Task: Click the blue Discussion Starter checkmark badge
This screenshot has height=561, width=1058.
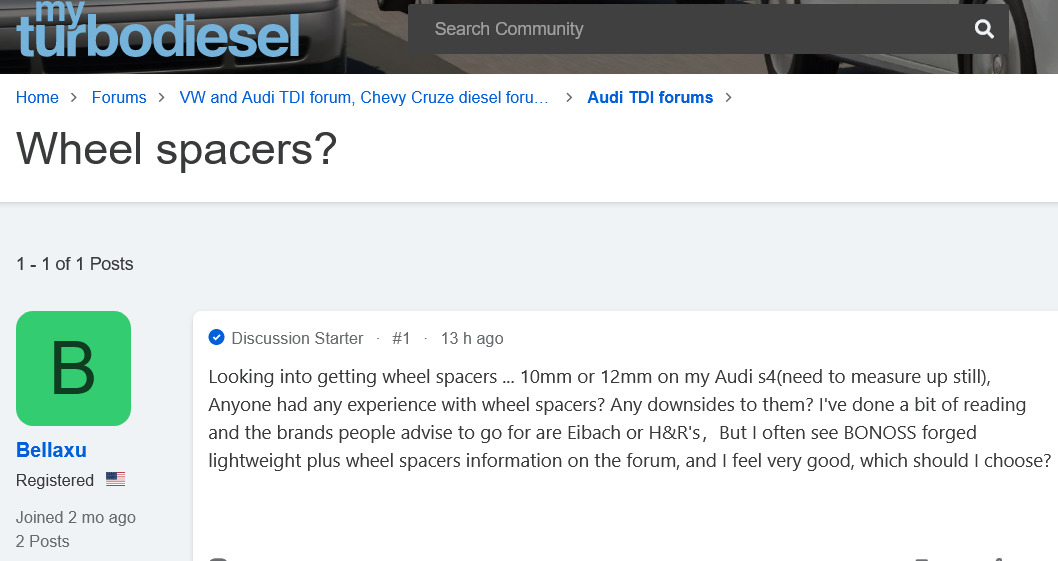Action: [216, 338]
